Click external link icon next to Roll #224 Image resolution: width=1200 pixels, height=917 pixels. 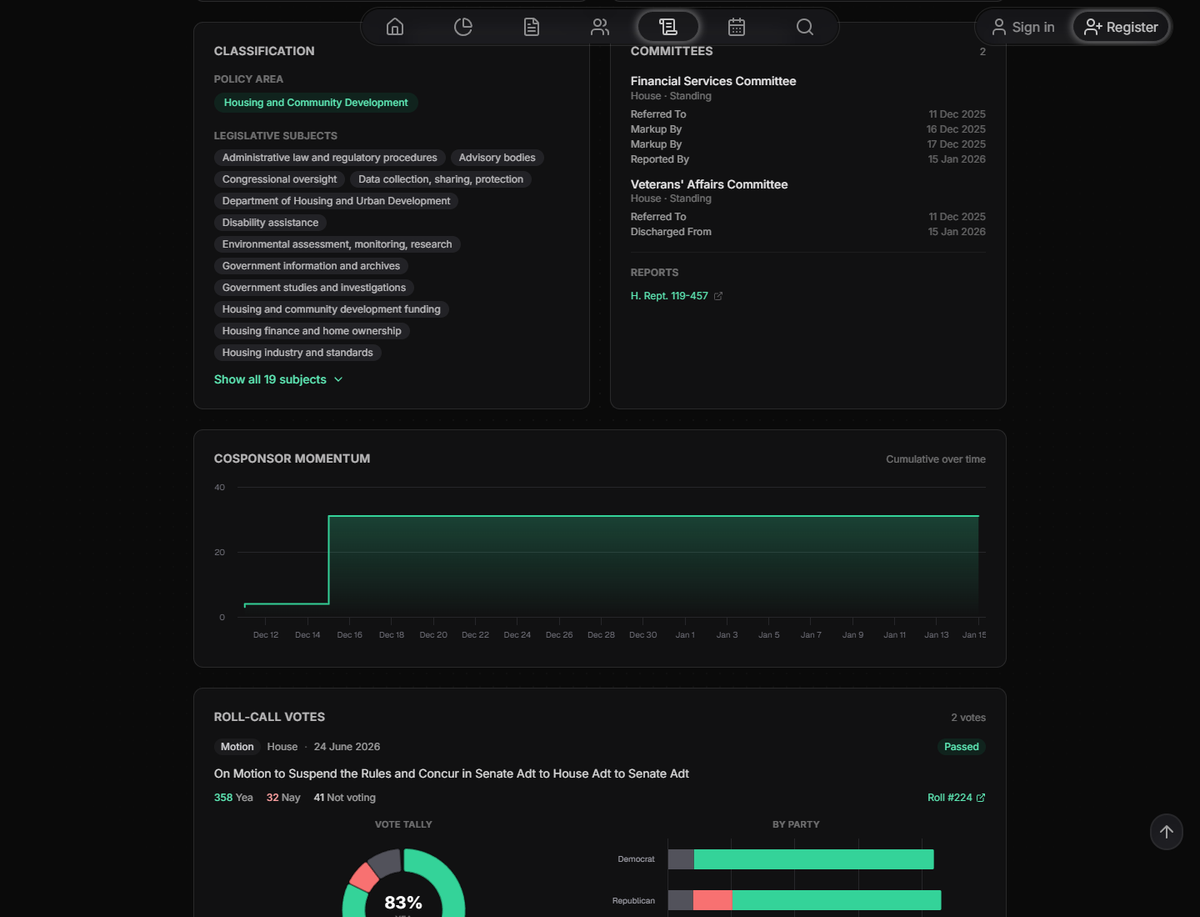tap(981, 798)
